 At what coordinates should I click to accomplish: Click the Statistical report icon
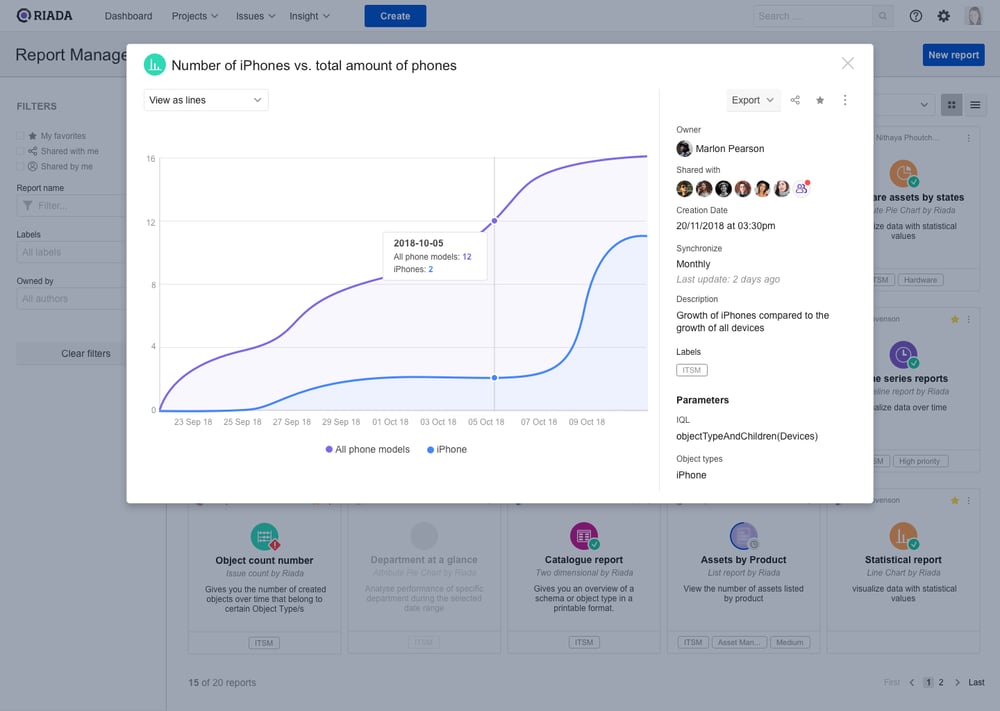click(x=904, y=536)
